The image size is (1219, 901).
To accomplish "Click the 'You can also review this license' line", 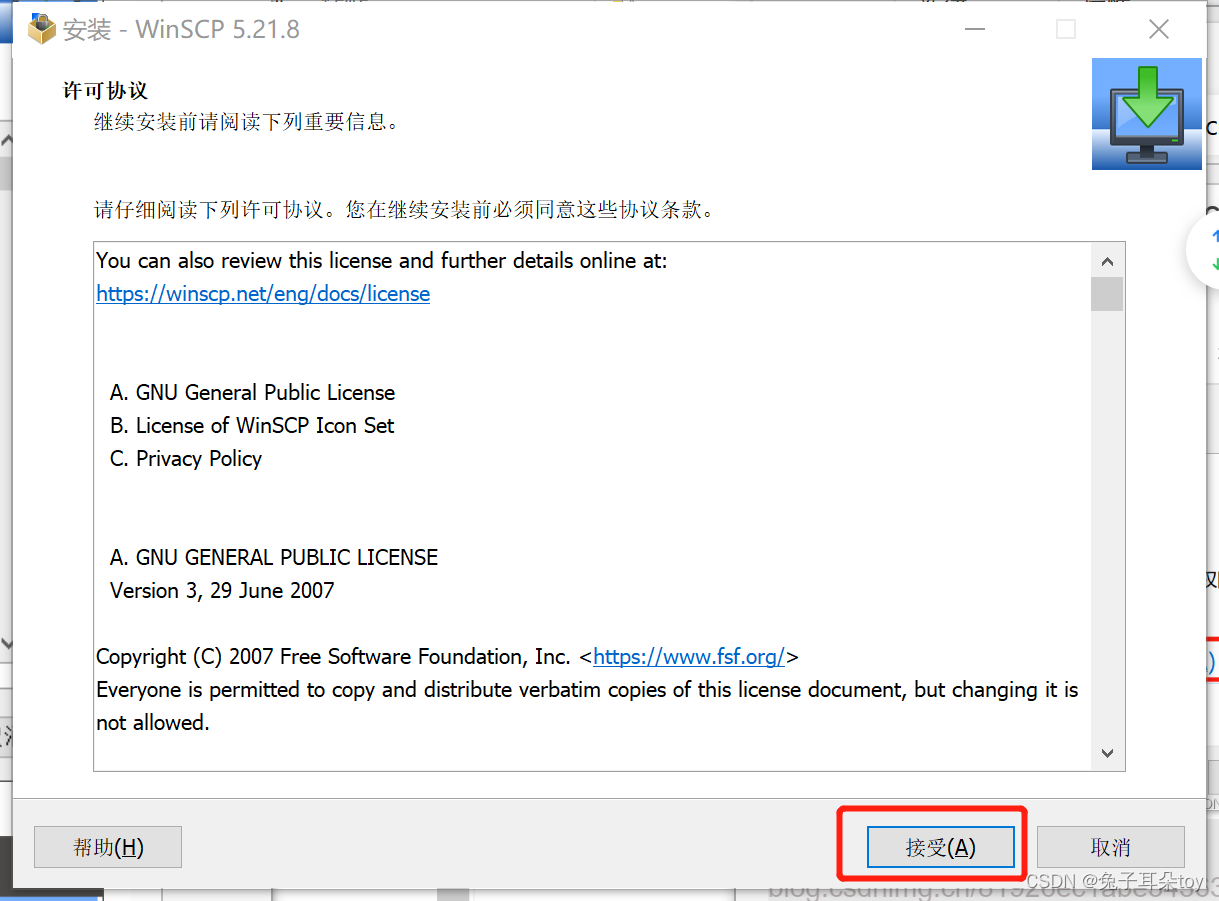I will [x=381, y=261].
